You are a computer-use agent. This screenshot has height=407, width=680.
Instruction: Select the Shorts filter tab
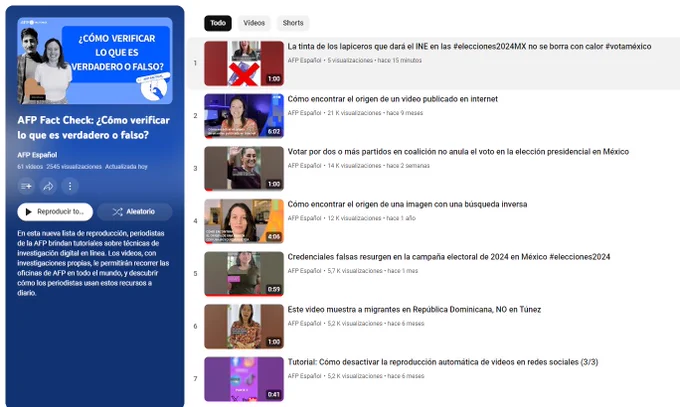293,23
